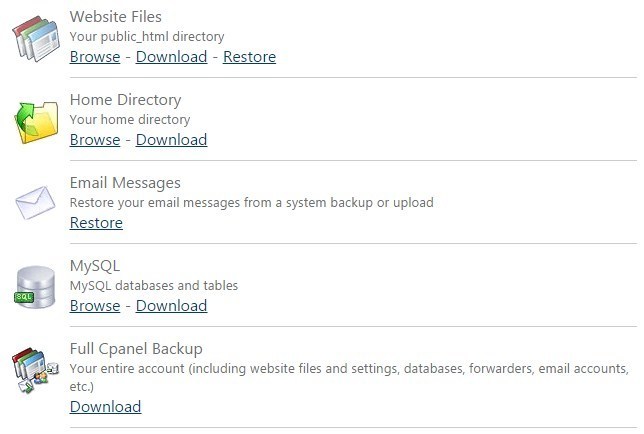The image size is (644, 434).
Task: Select the MySQL section heading
Action: [95, 266]
